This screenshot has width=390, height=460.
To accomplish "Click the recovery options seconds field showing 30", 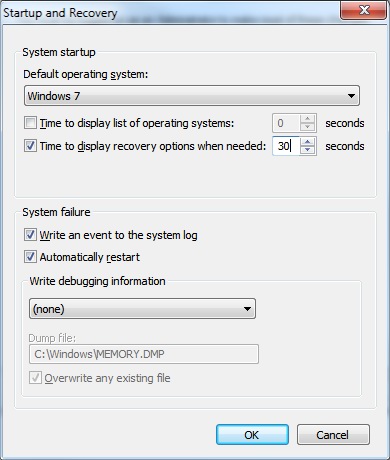I will (x=286, y=146).
